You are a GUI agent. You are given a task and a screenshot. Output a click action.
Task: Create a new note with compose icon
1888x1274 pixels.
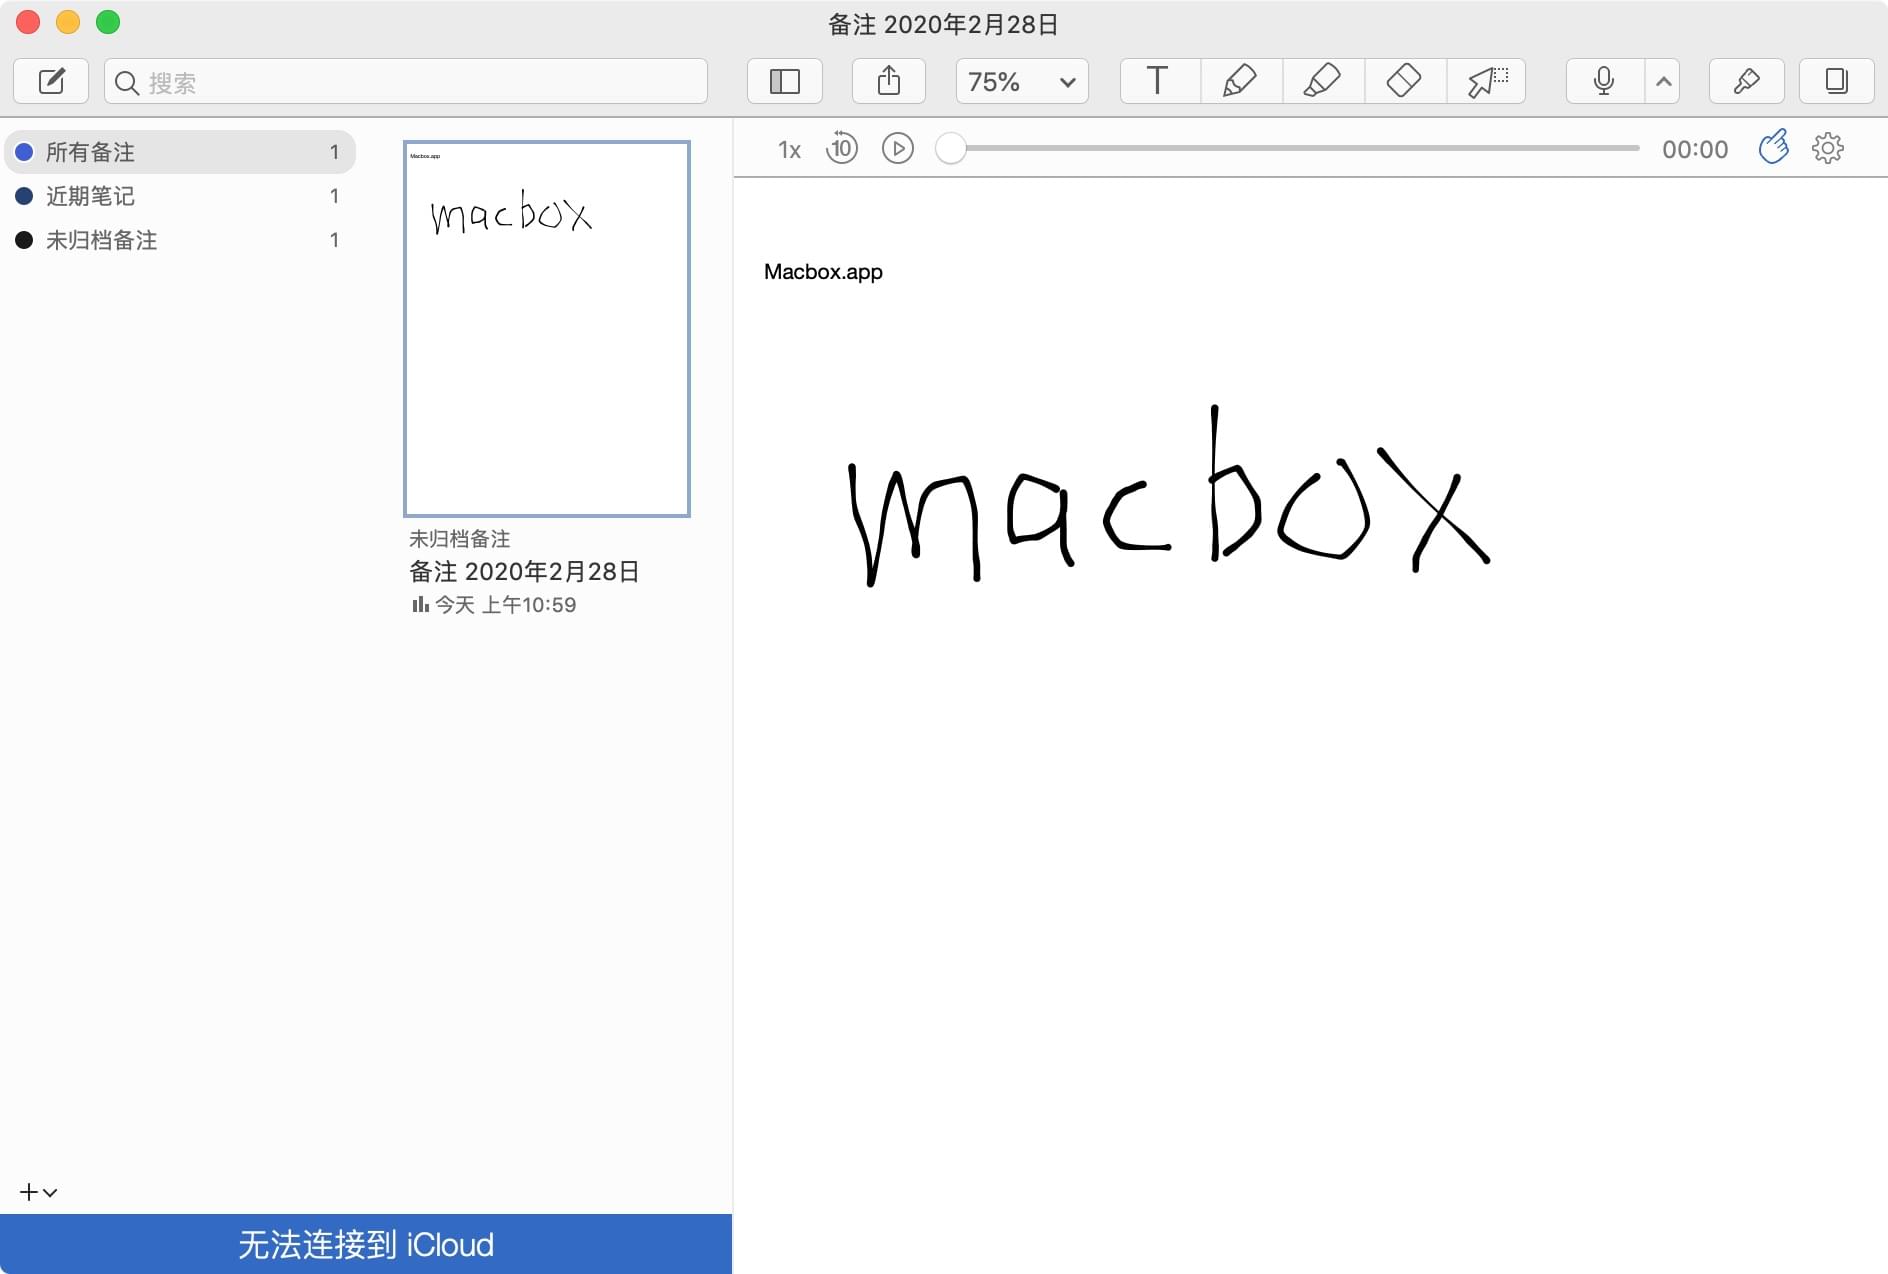point(51,81)
